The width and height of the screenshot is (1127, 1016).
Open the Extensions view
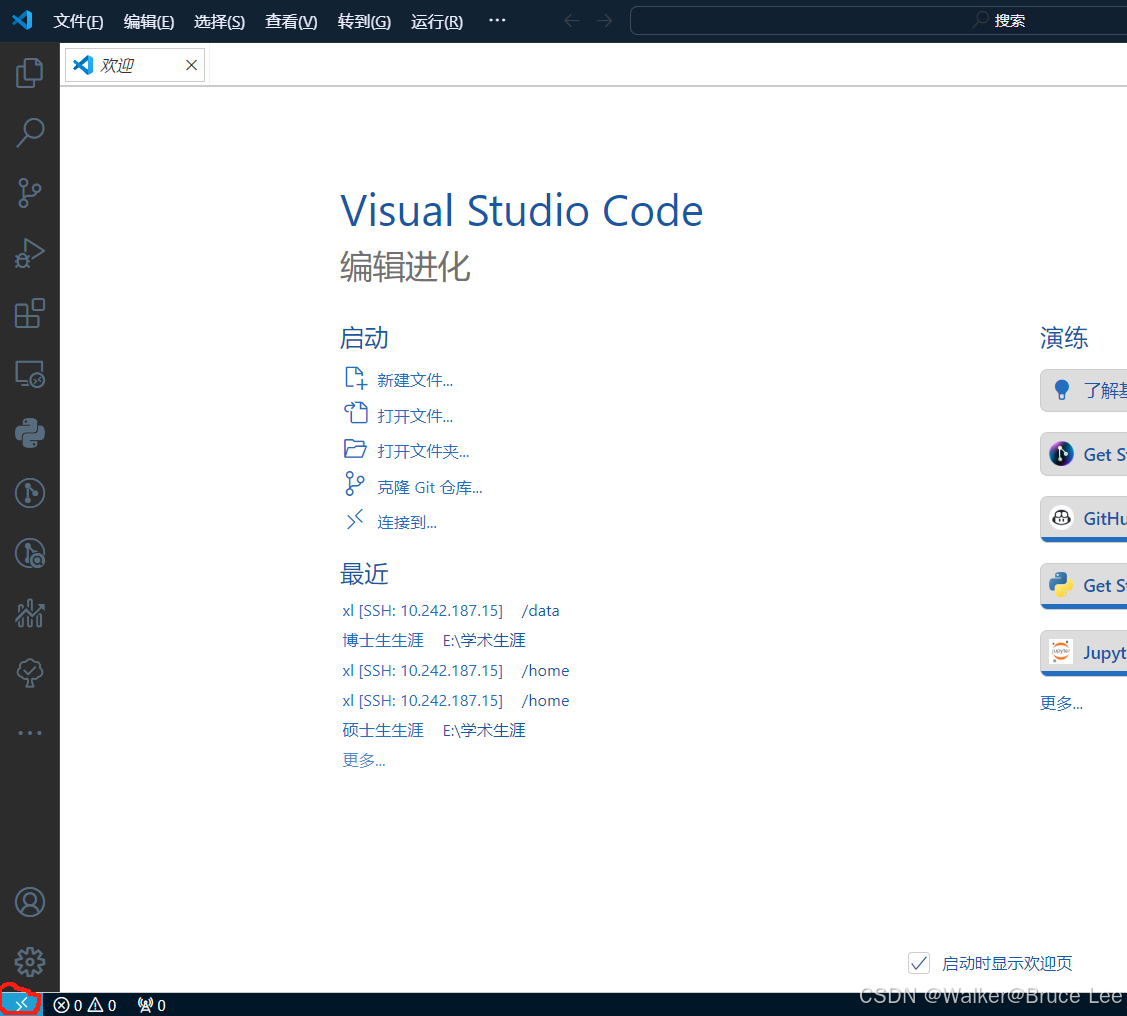[29, 313]
